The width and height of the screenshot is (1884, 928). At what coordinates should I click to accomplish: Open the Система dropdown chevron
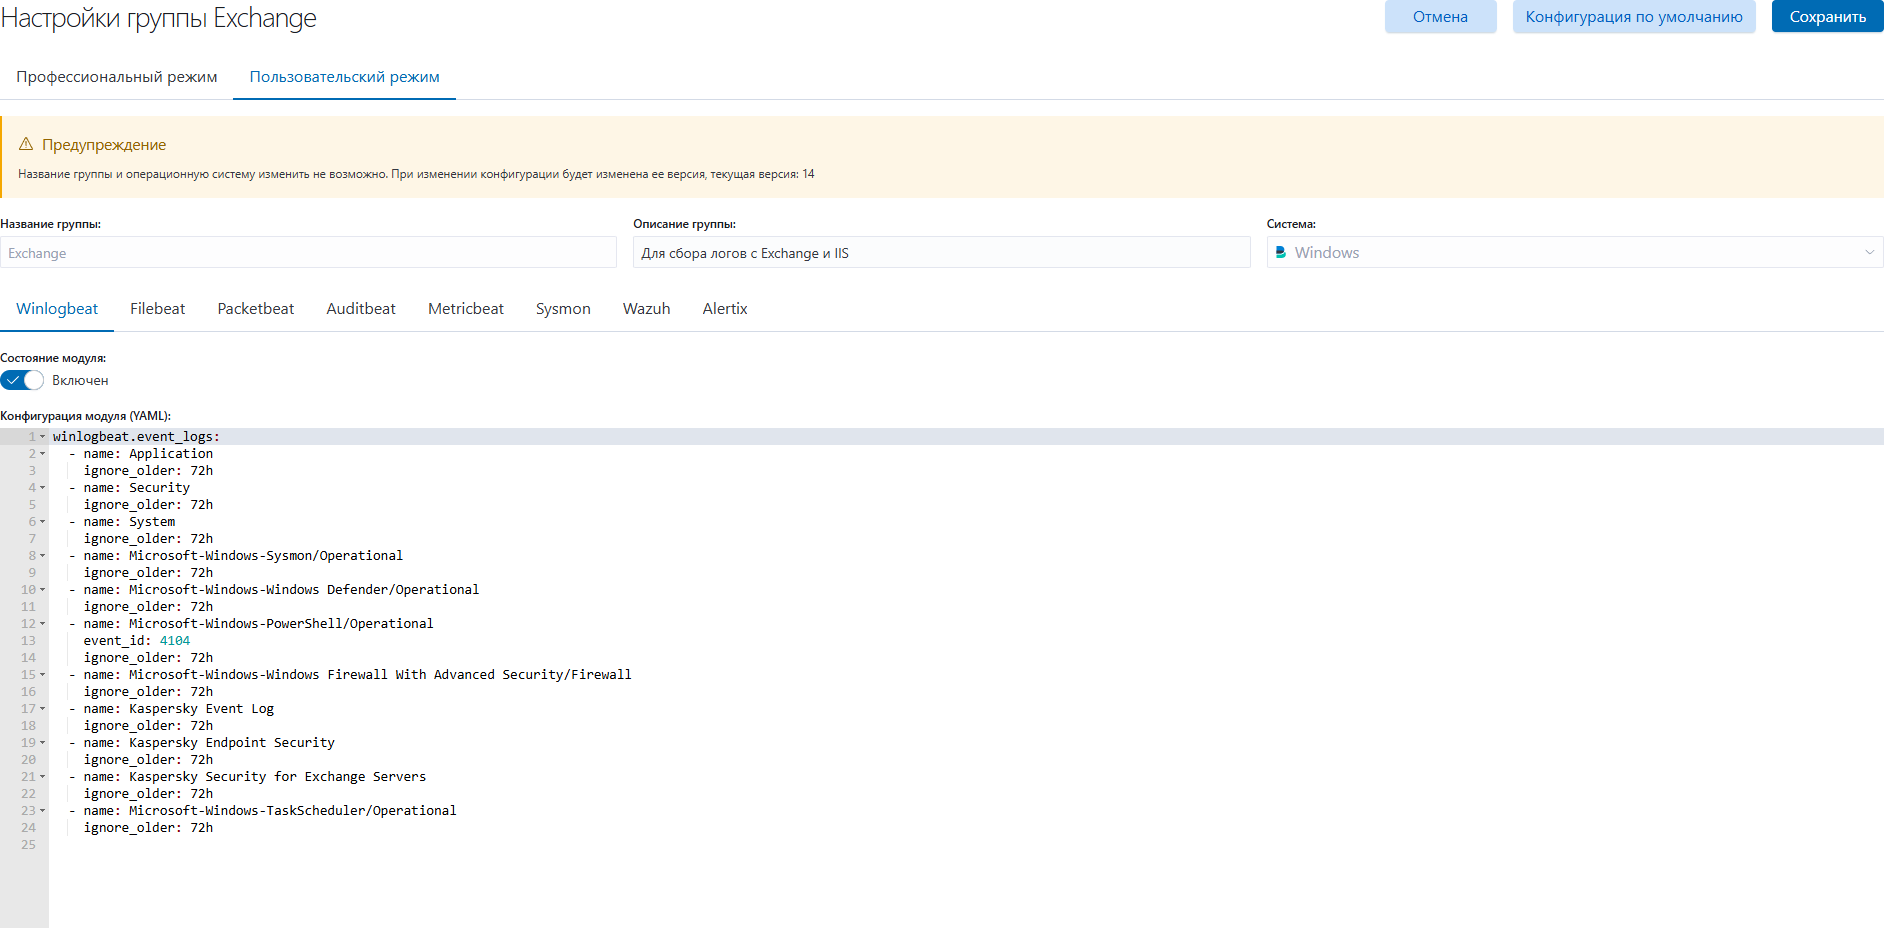(x=1869, y=253)
